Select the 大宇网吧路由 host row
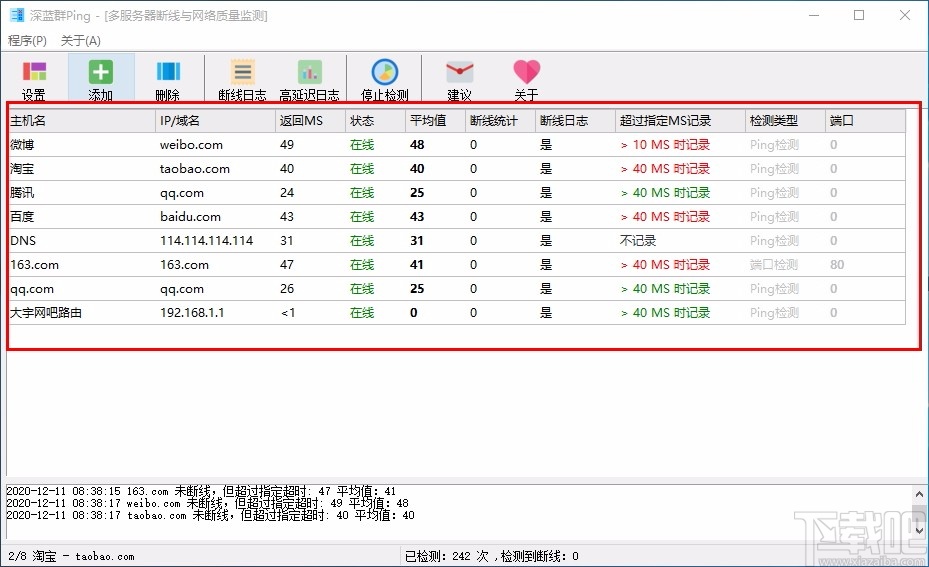 click(457, 313)
